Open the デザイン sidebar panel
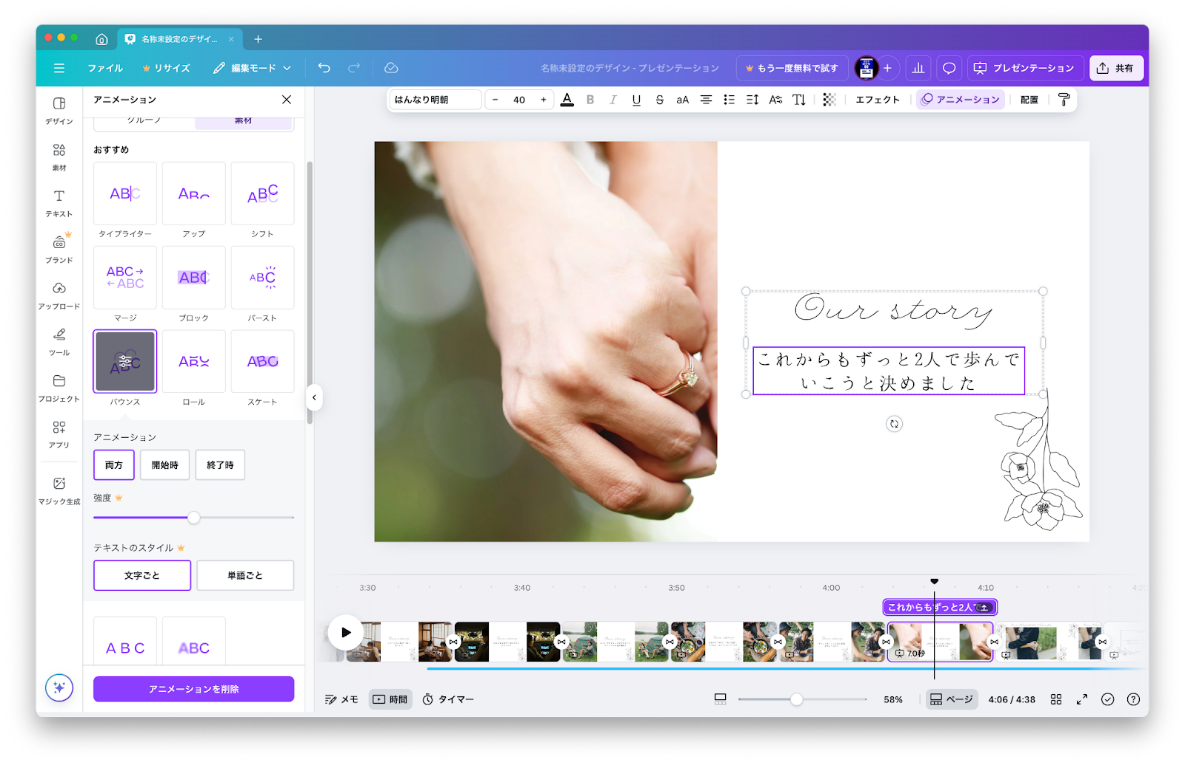 [59, 110]
